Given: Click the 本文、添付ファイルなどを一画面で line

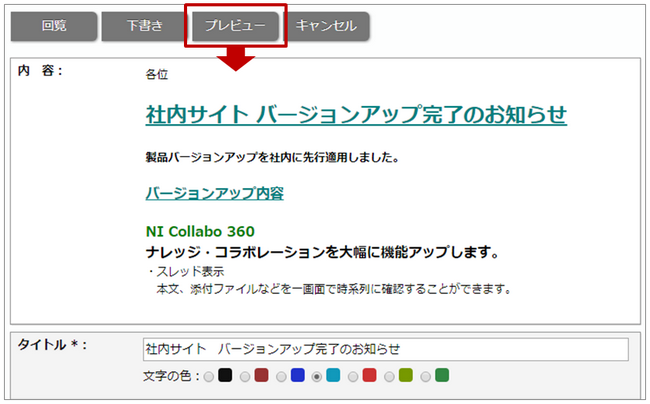Looking at the screenshot, I should (x=334, y=289).
